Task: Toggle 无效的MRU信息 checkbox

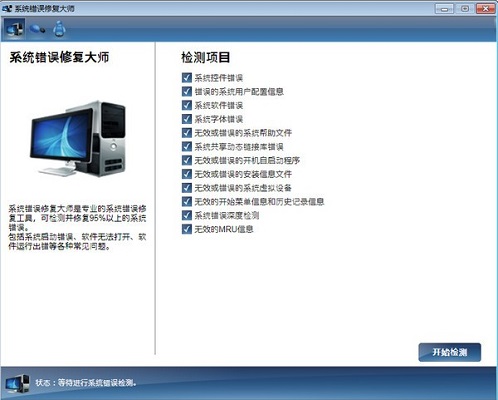Action: [x=187, y=229]
